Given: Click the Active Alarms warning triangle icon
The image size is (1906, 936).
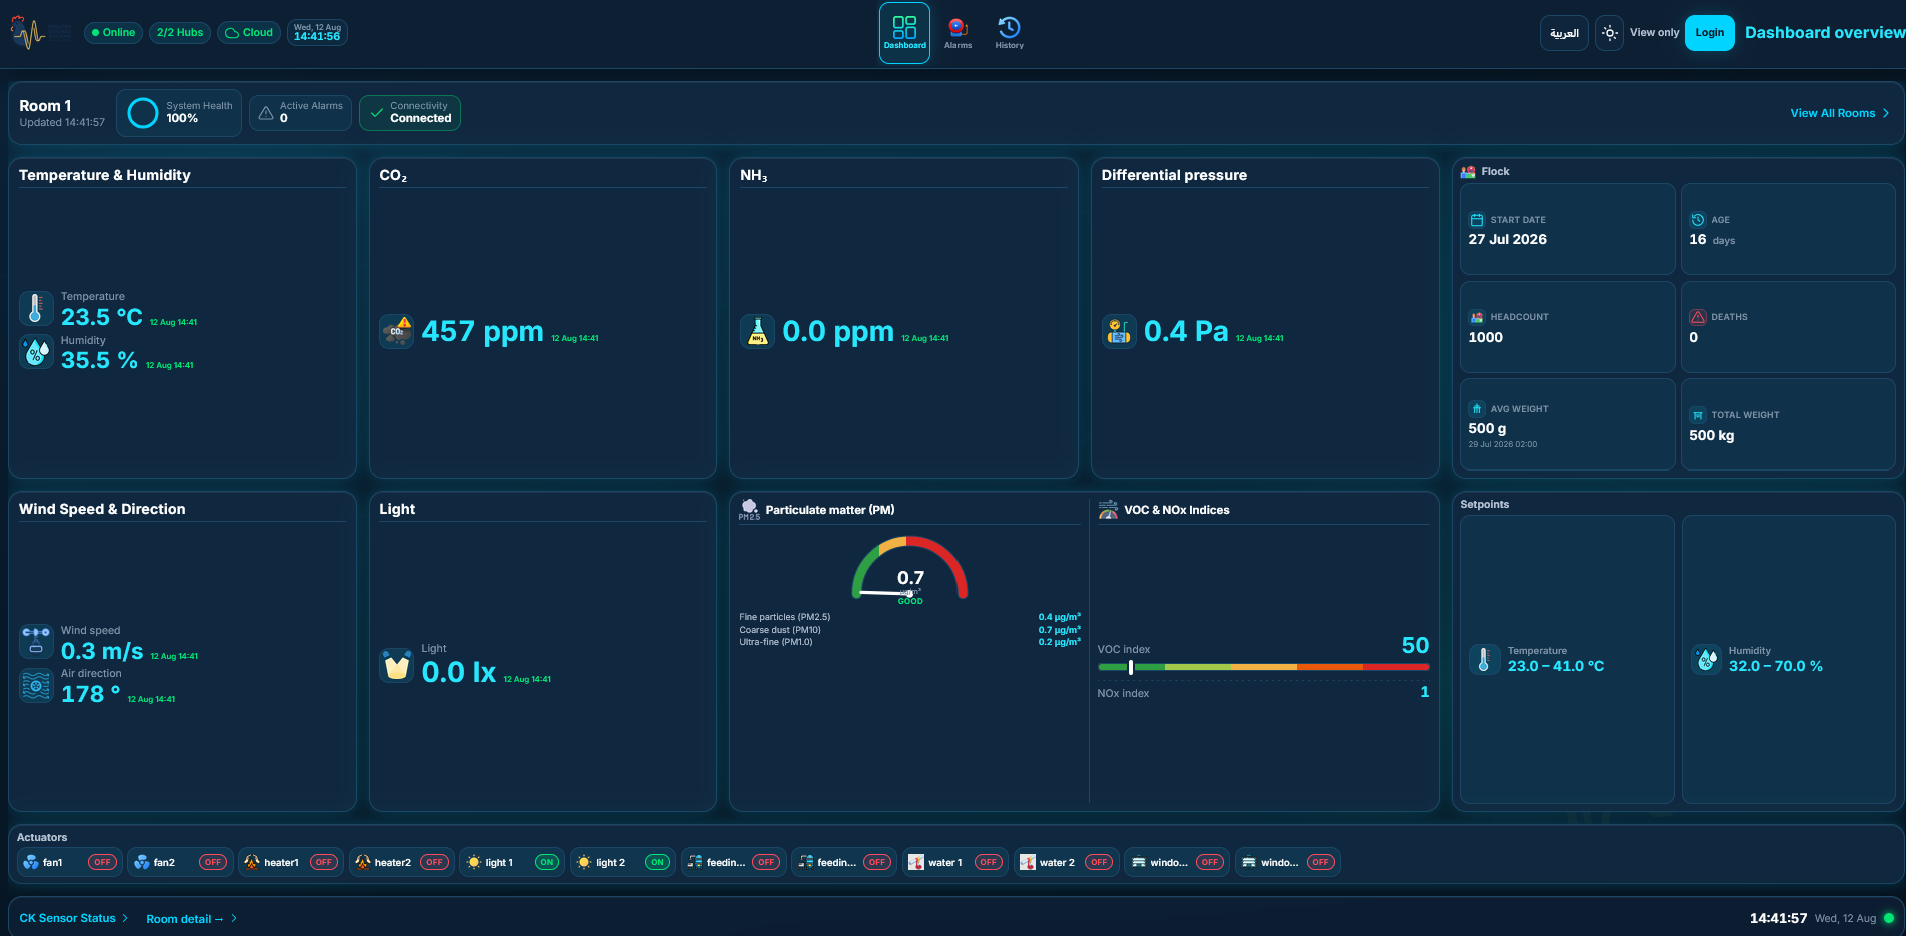Looking at the screenshot, I should point(266,113).
